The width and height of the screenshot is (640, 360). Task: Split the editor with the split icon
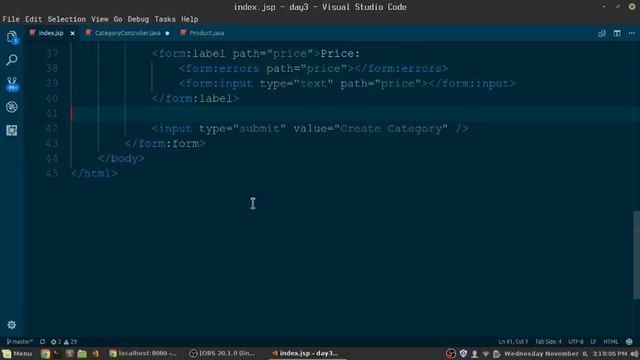click(x=617, y=33)
